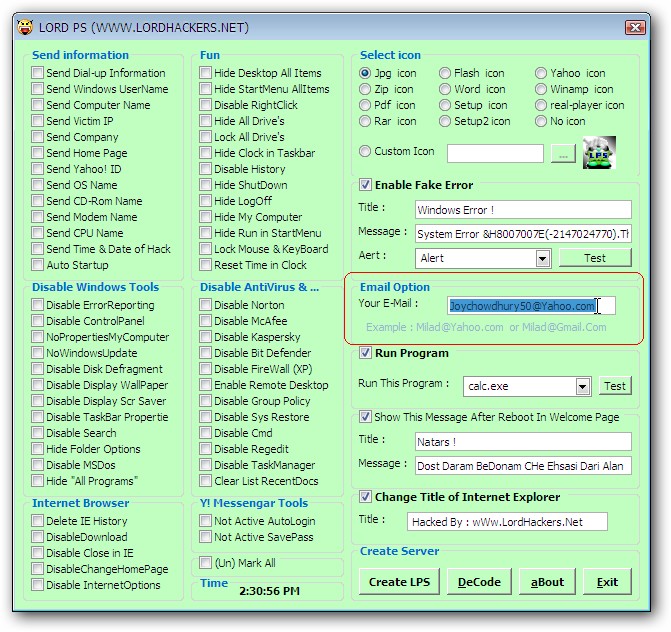Select the Custom Icon radio button
671x632 pixels.
point(365,152)
